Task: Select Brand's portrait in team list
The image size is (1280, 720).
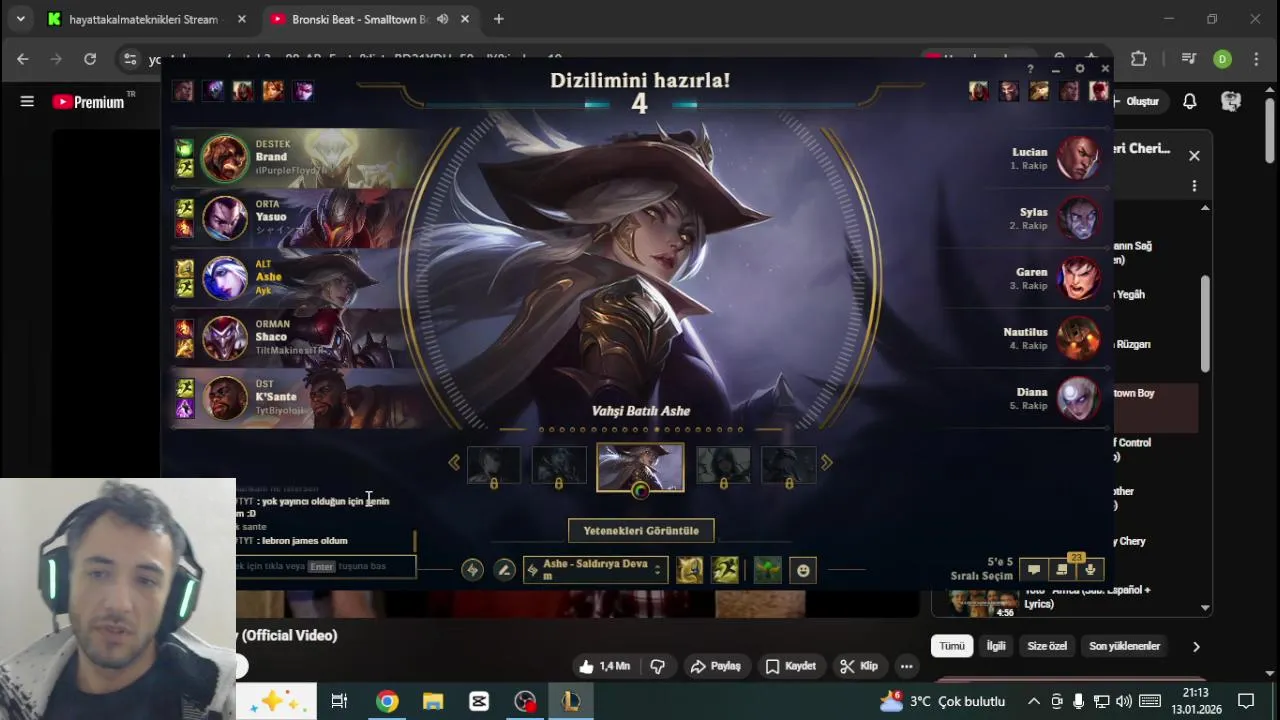Action: [225, 158]
